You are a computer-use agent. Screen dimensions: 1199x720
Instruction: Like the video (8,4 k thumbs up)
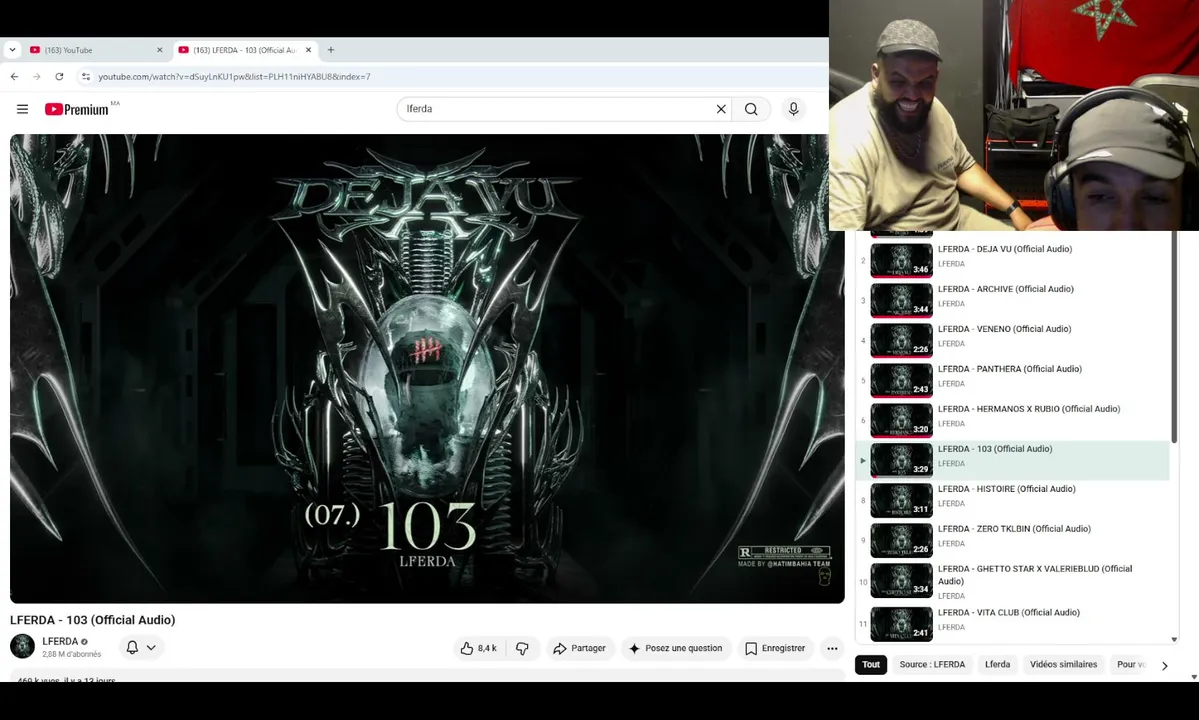(479, 648)
